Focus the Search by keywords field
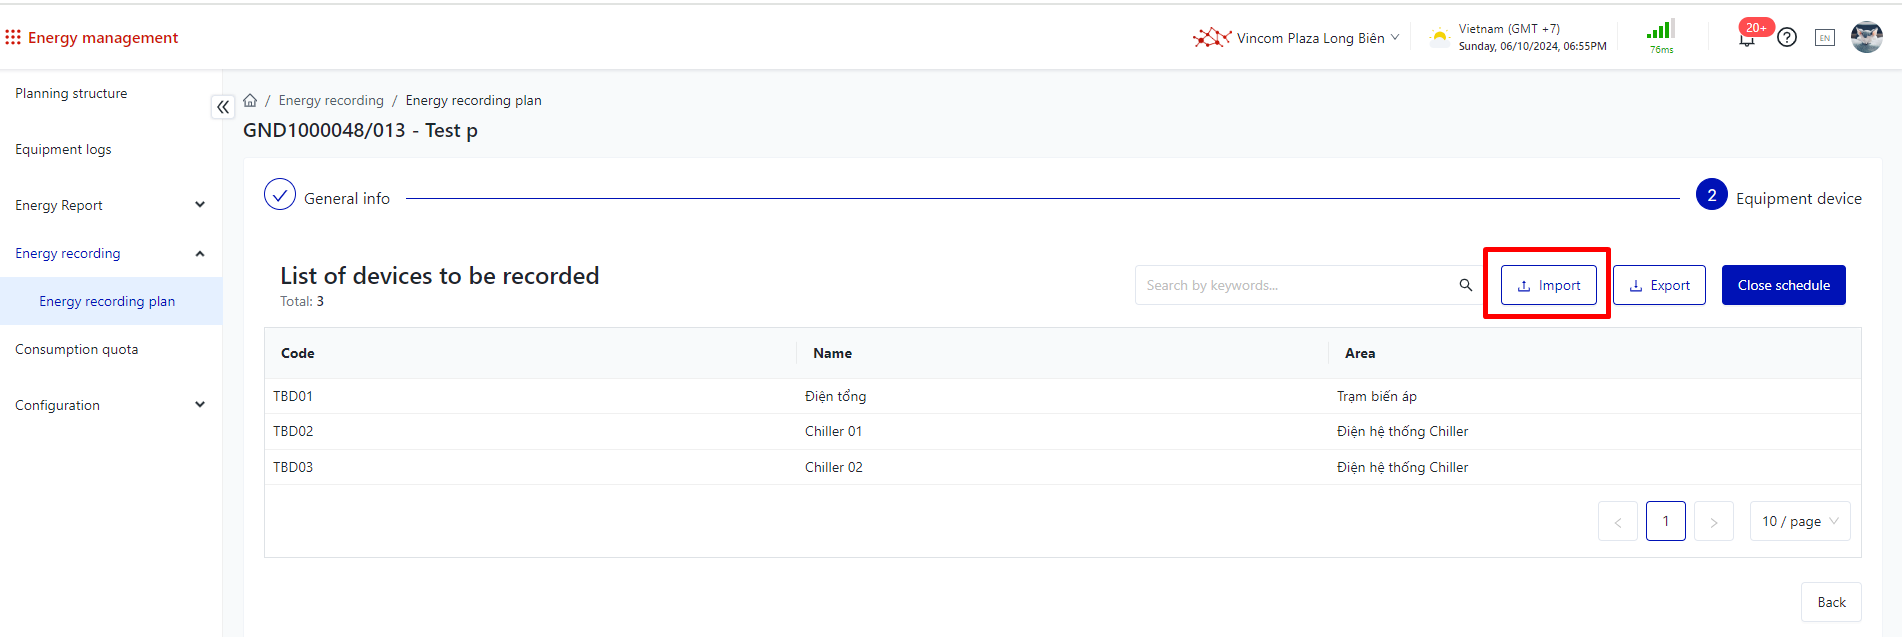 coord(1295,285)
